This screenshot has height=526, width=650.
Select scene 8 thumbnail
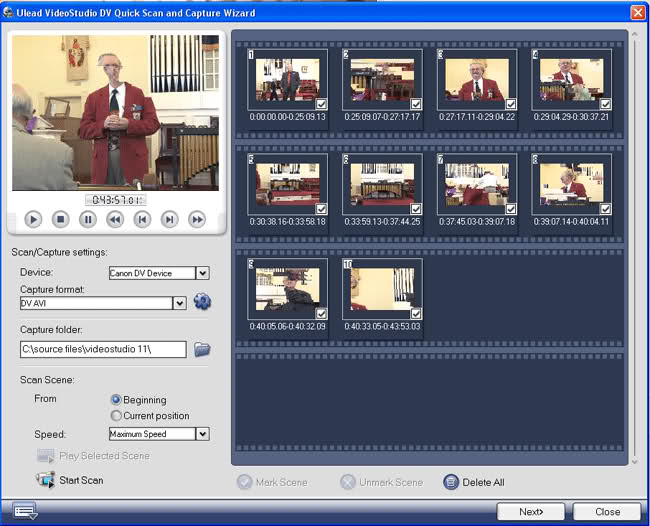click(572, 184)
